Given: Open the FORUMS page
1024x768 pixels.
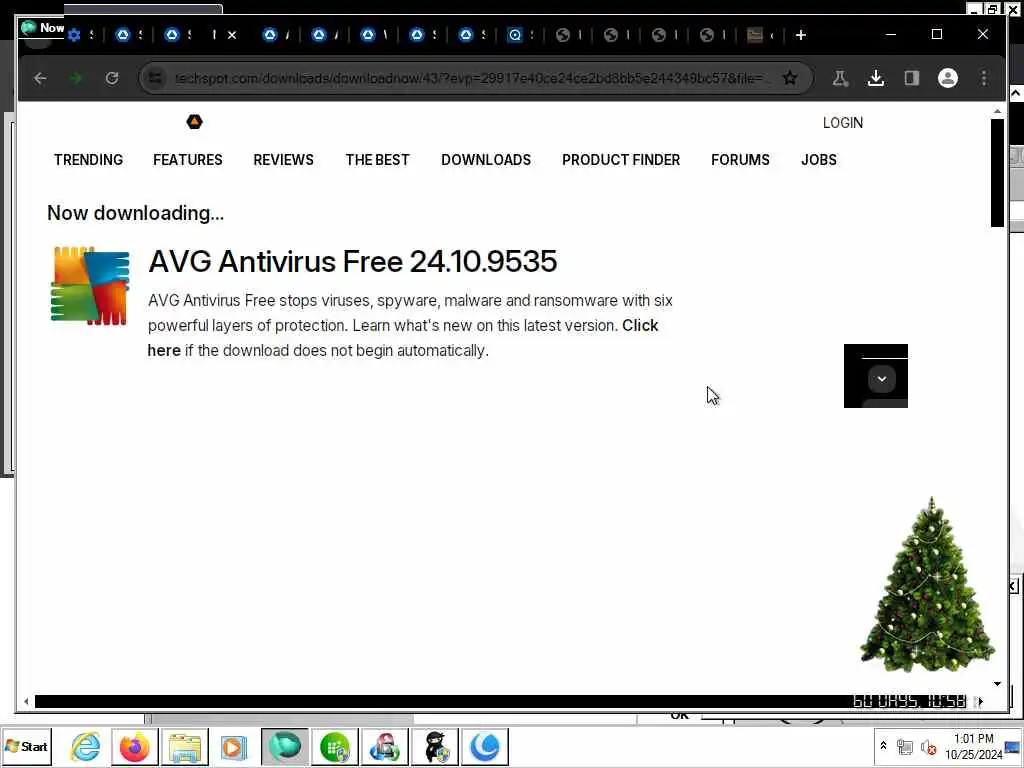Looking at the screenshot, I should (741, 160).
